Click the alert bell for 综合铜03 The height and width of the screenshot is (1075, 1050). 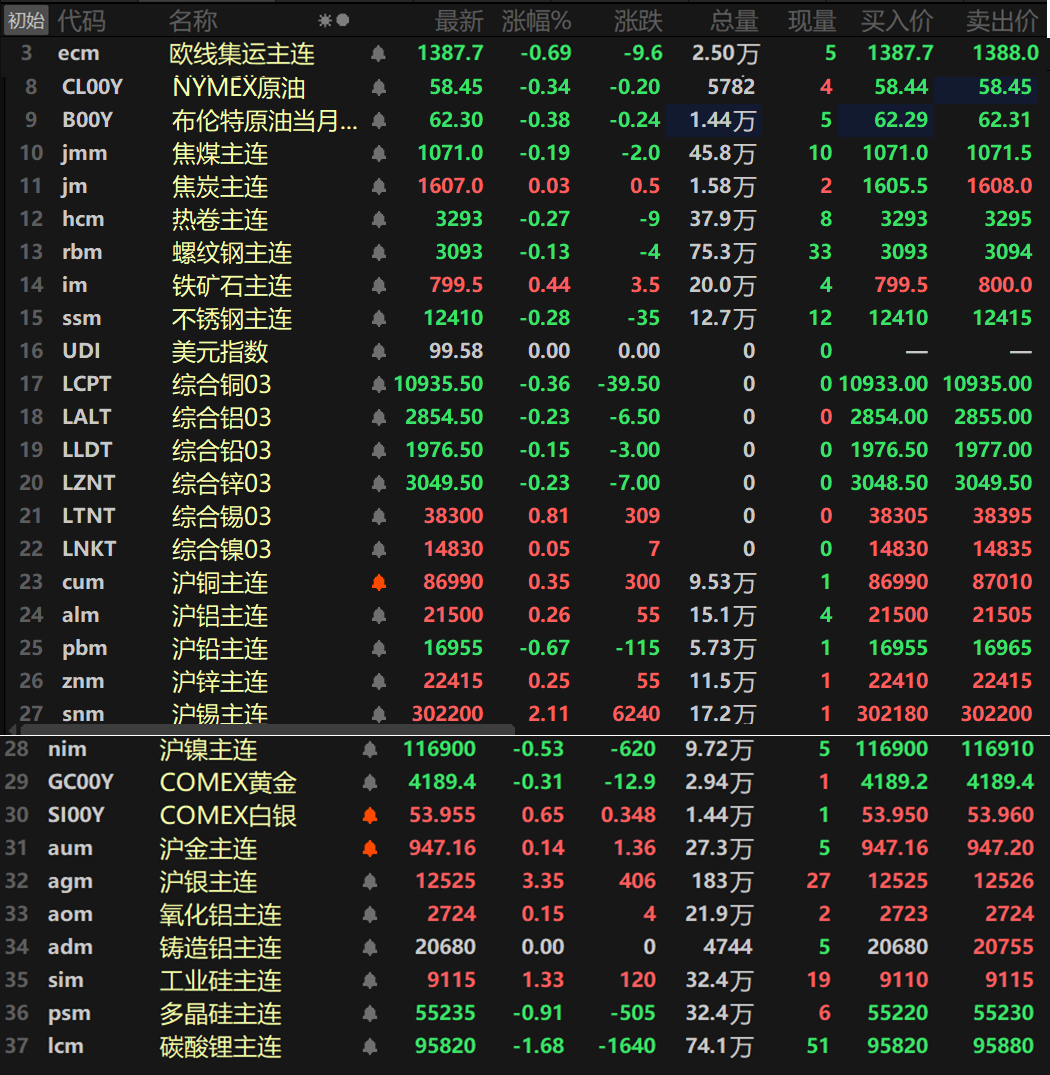pyautogui.click(x=378, y=384)
